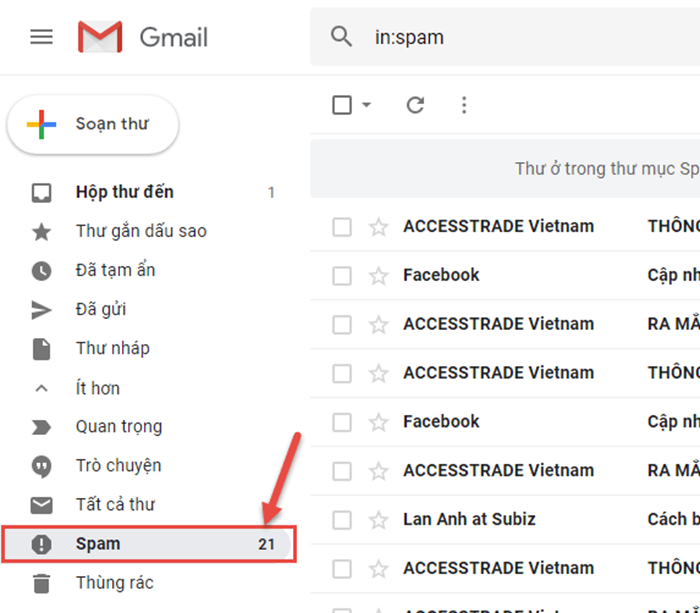The width and height of the screenshot is (700, 613).
Task: Click the important label marker icon
Action: coord(41,427)
